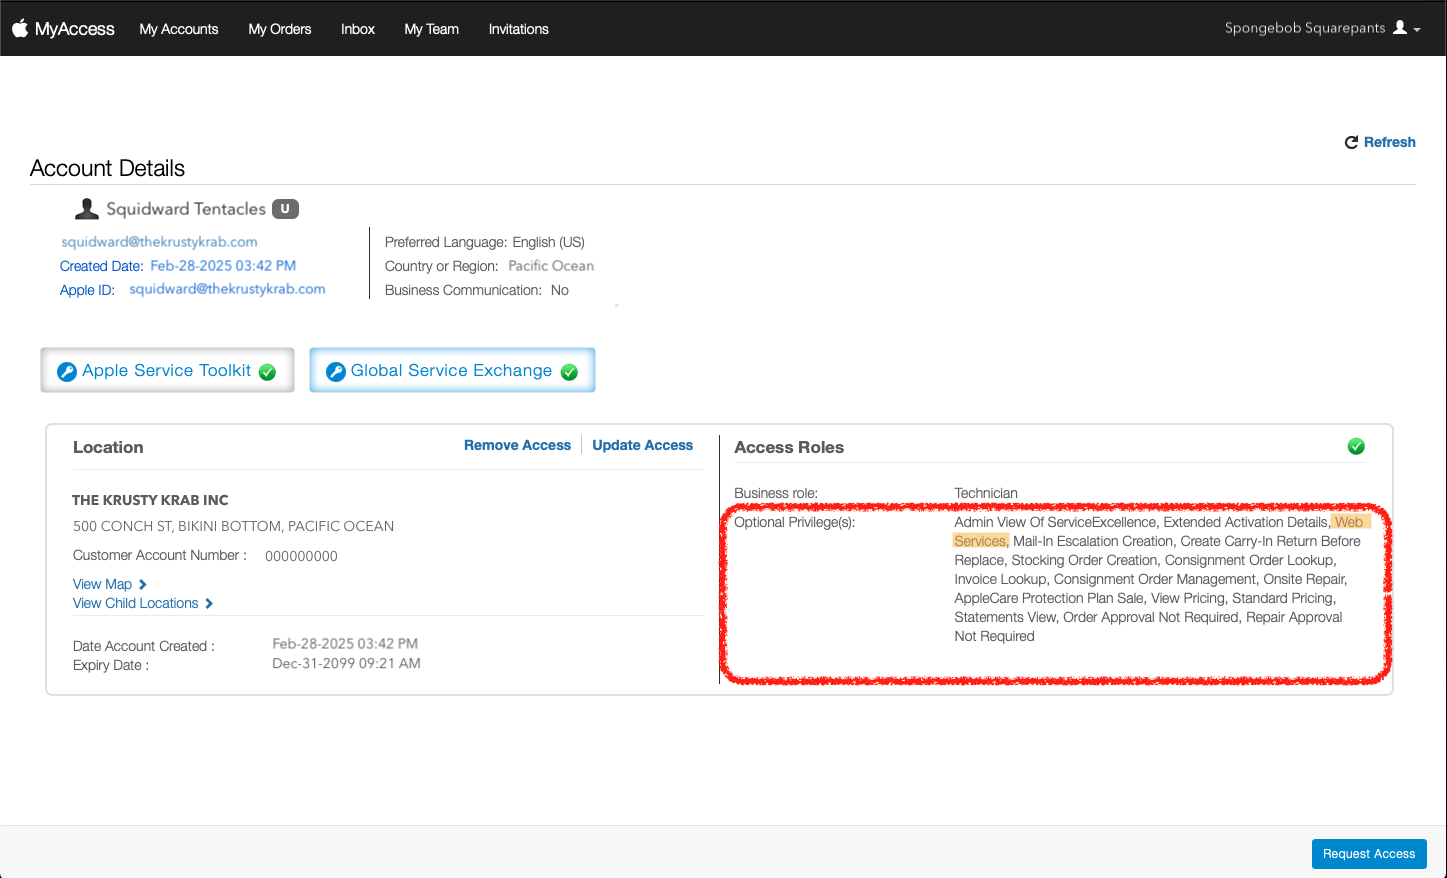Open the Invitations page
This screenshot has height=878, width=1447.
click(x=519, y=29)
